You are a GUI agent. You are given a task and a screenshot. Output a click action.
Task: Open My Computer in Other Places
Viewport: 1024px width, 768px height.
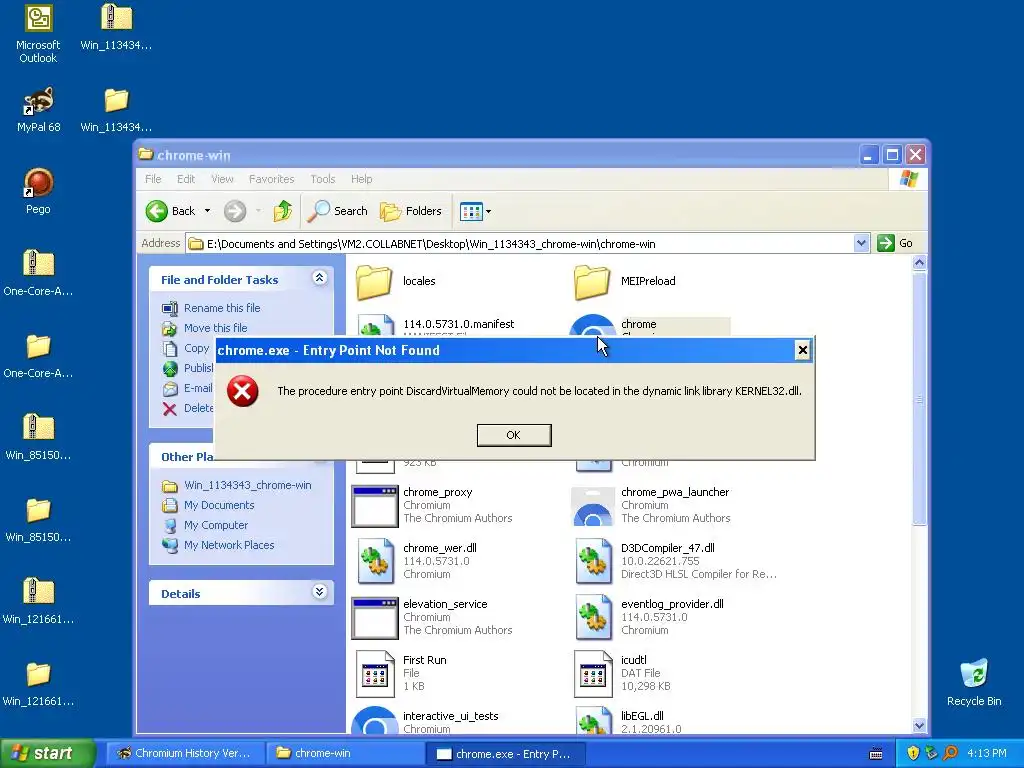(x=216, y=525)
